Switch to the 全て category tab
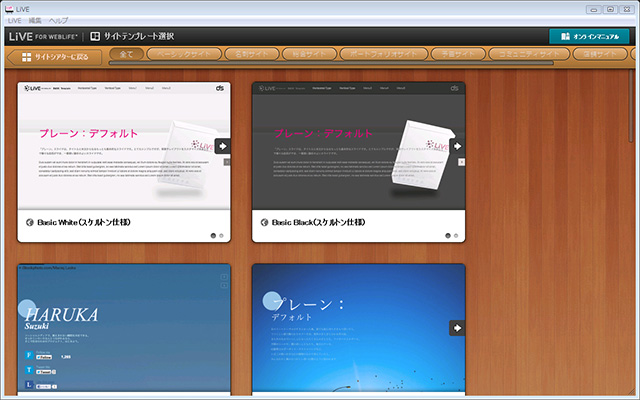The height and width of the screenshot is (400, 640). pos(127,55)
